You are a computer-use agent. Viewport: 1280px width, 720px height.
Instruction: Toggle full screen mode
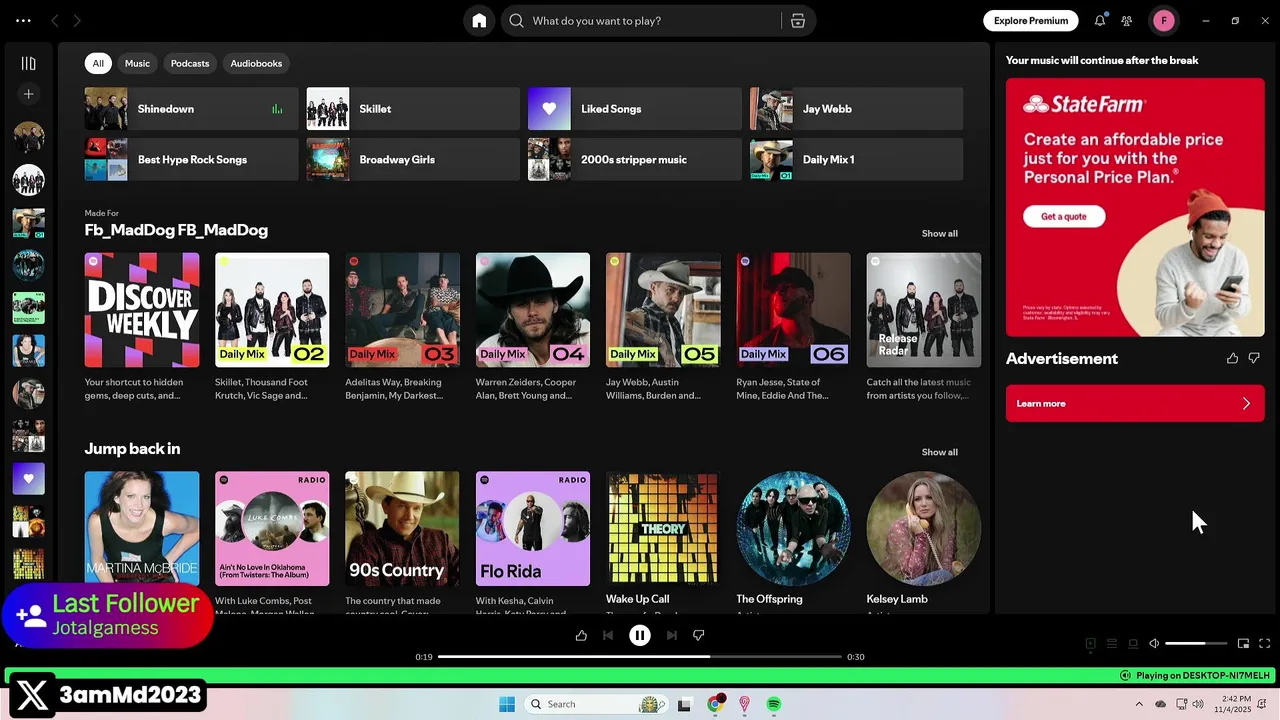point(1264,644)
